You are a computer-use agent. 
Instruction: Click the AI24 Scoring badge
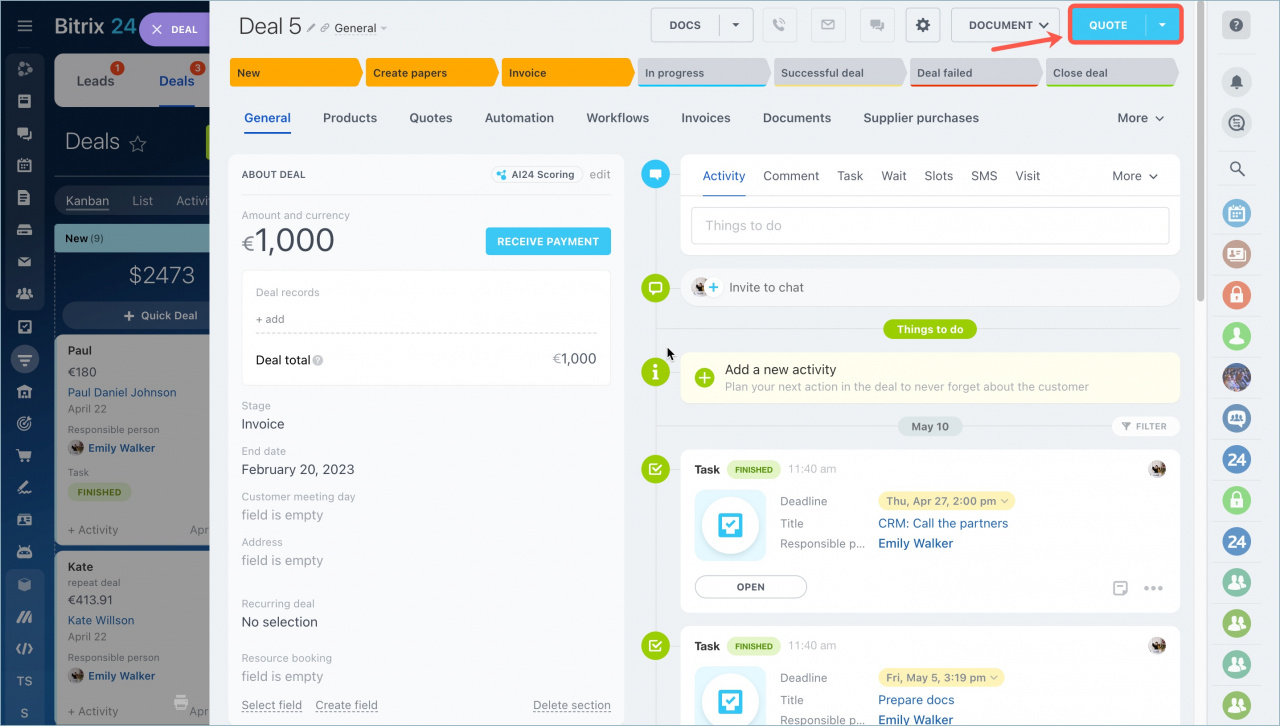click(x=537, y=174)
